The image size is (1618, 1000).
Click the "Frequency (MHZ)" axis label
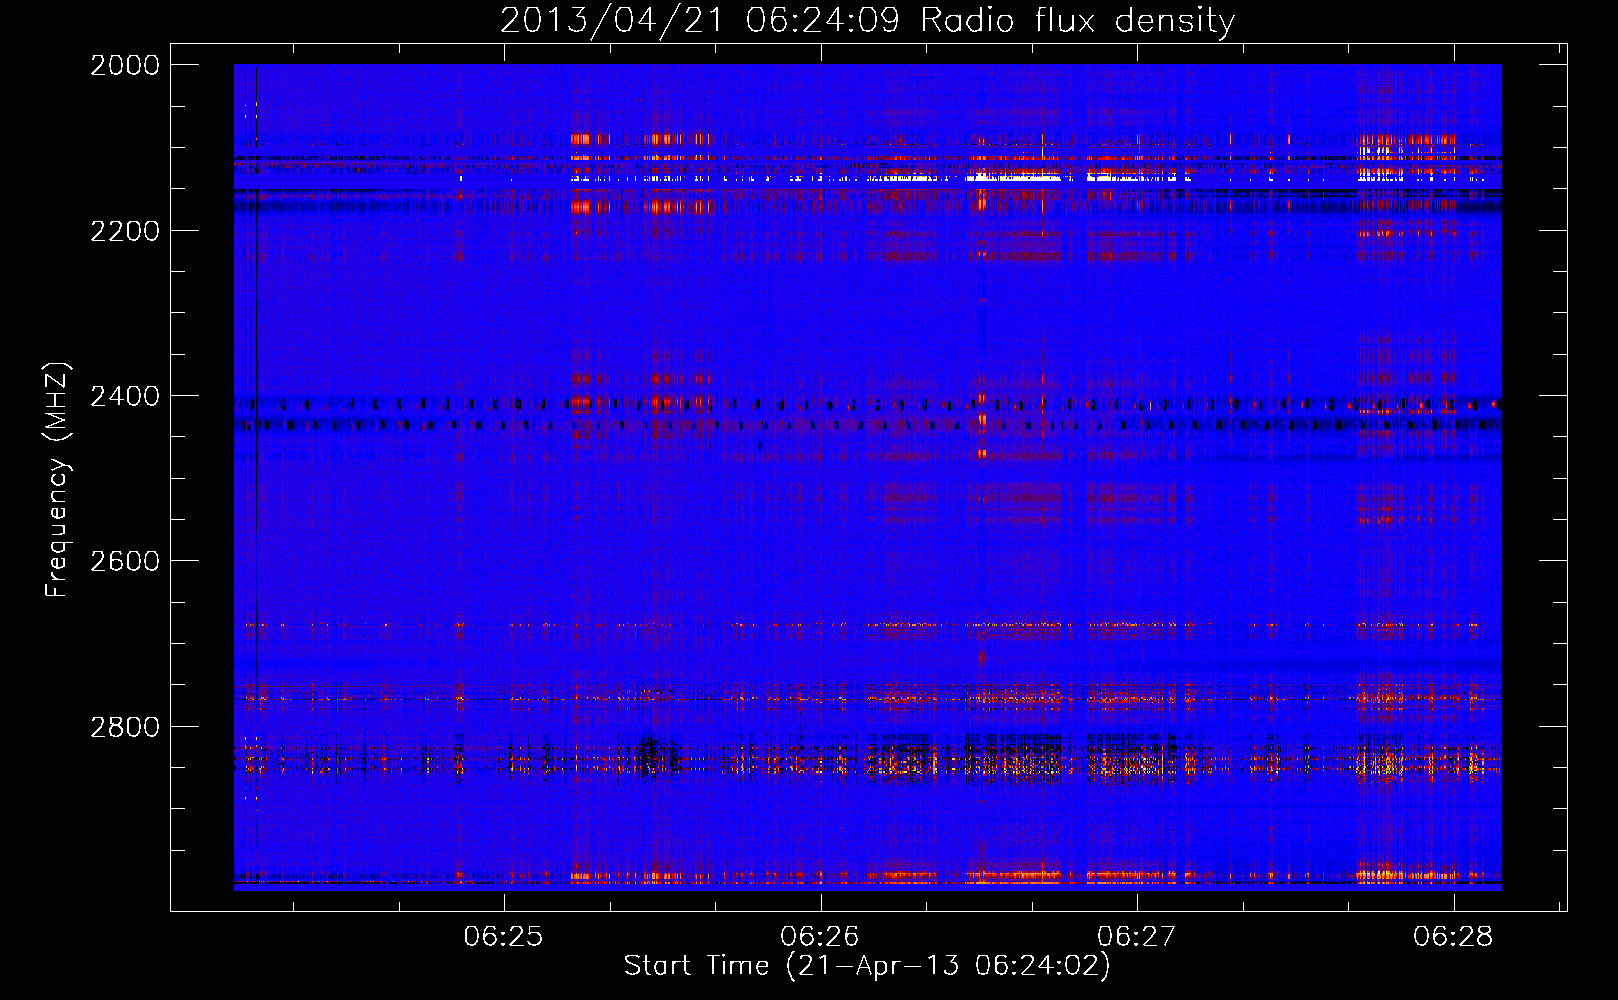pos(58,480)
